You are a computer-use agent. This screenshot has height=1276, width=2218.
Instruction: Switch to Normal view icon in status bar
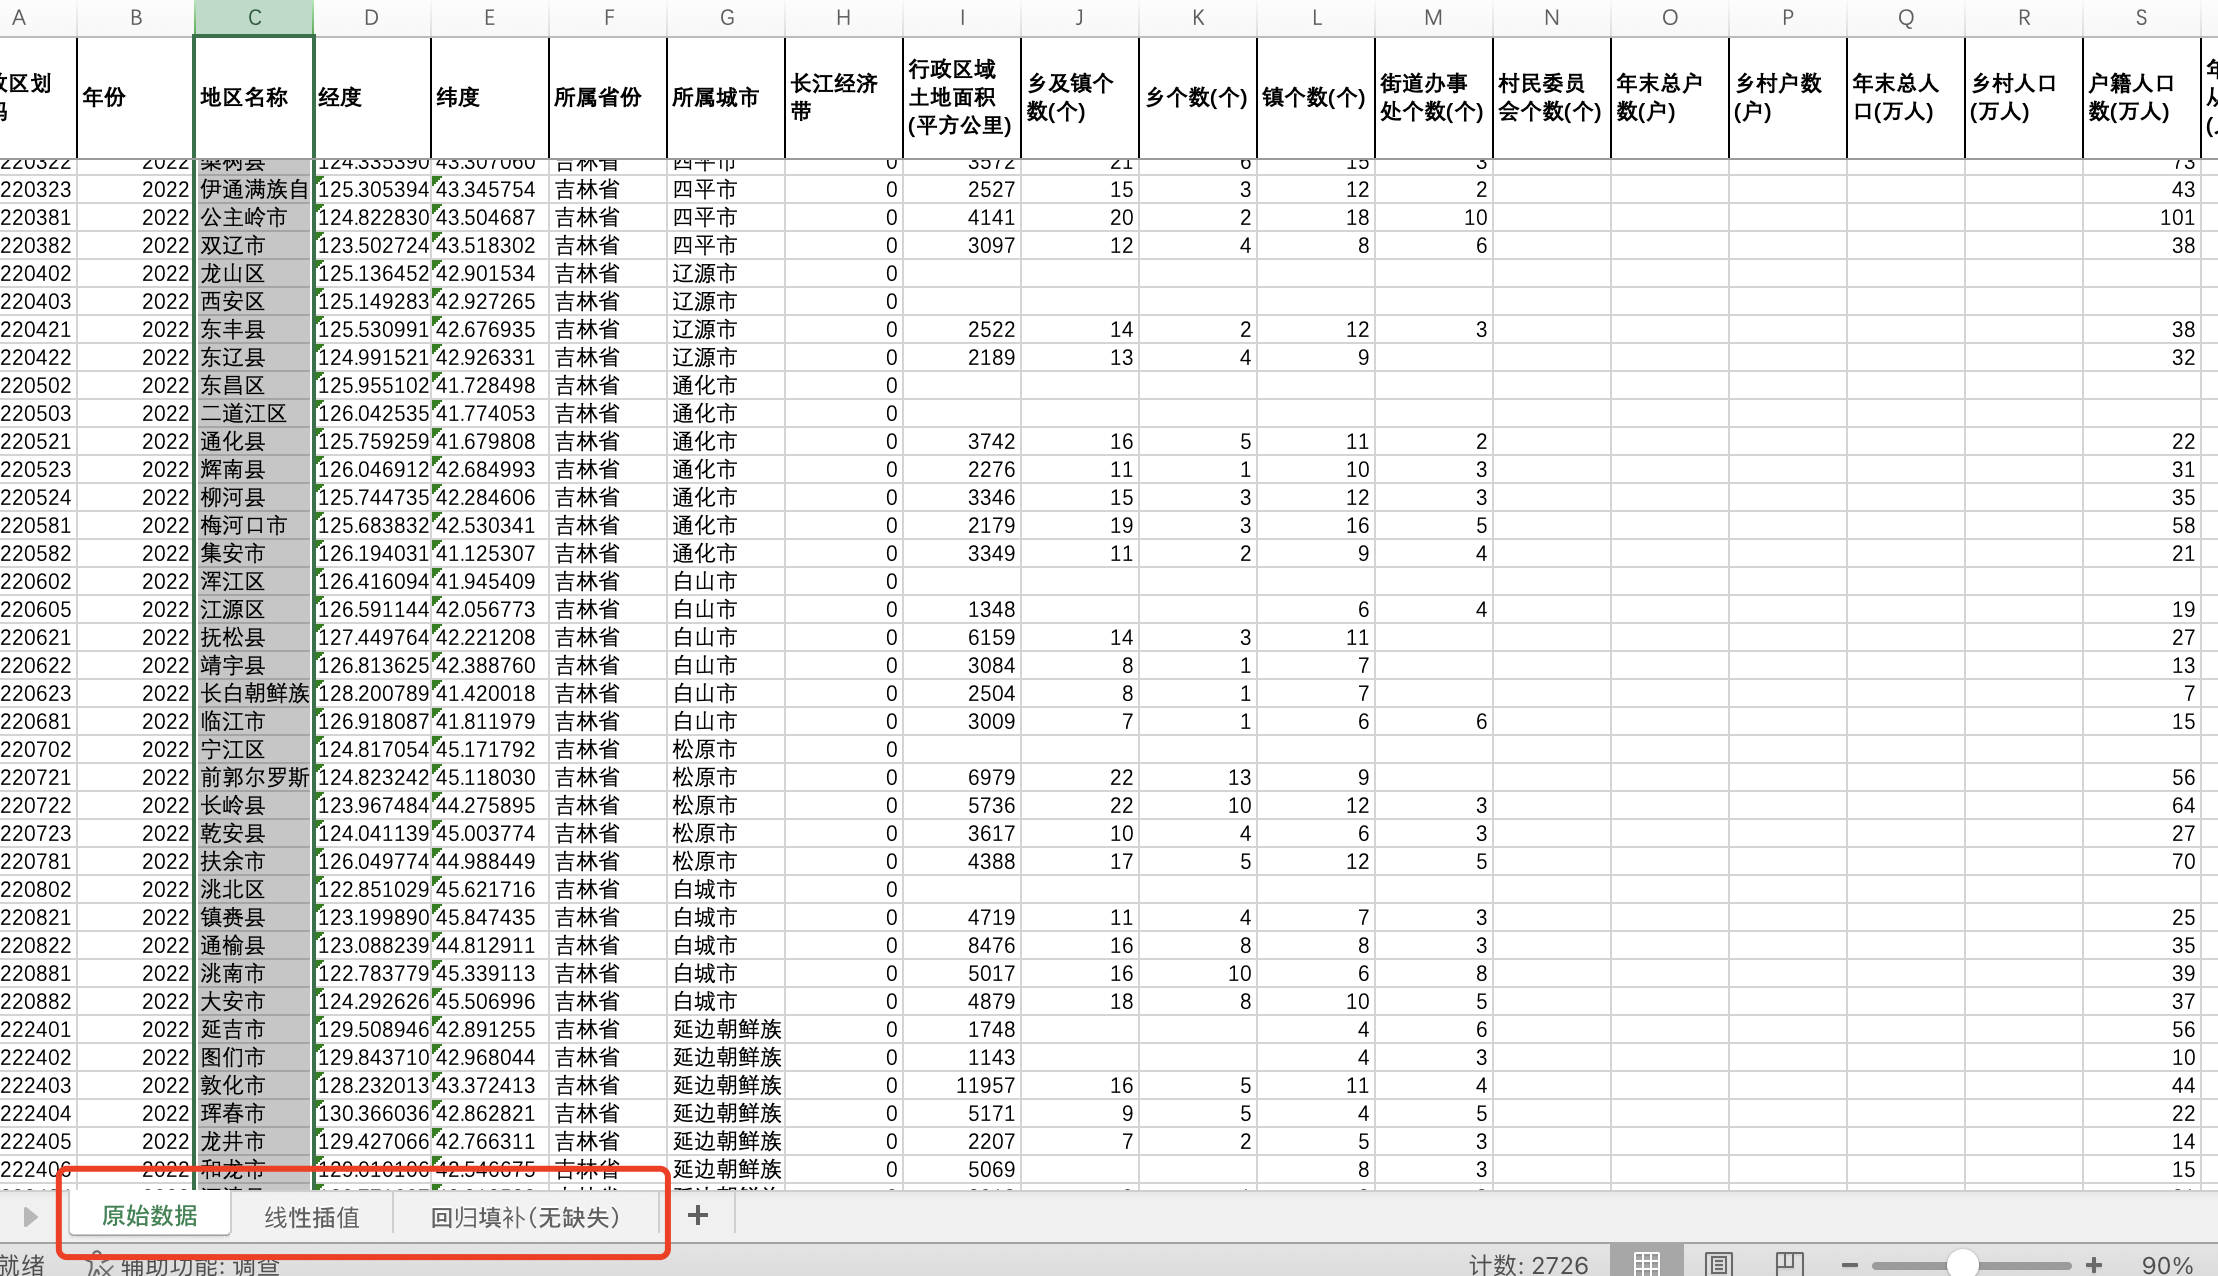click(1647, 1264)
